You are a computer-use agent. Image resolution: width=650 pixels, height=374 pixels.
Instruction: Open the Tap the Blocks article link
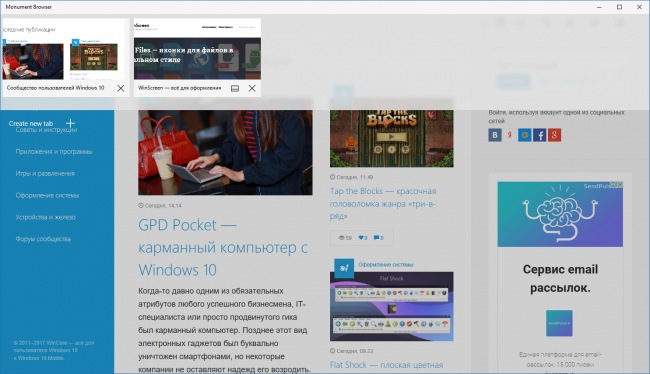[x=383, y=203]
